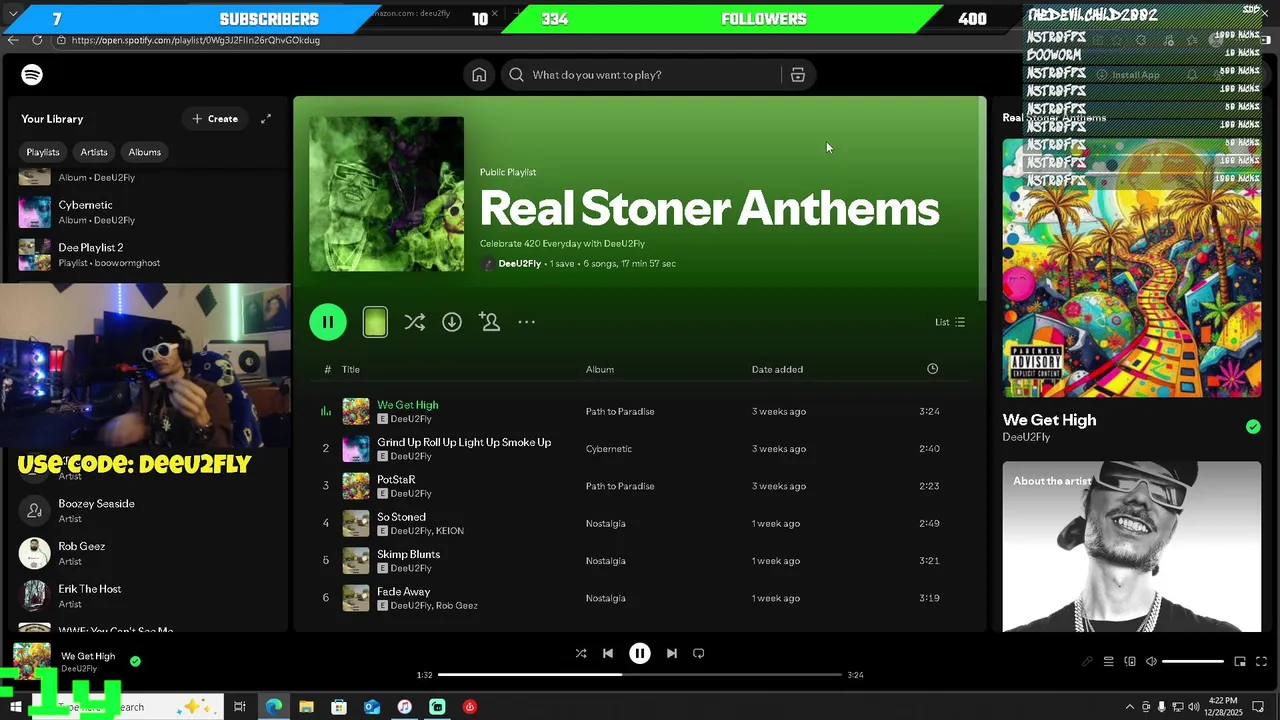Screen dimensions: 1280x720
Task: Open the Spotify home page icon
Action: coord(479,75)
